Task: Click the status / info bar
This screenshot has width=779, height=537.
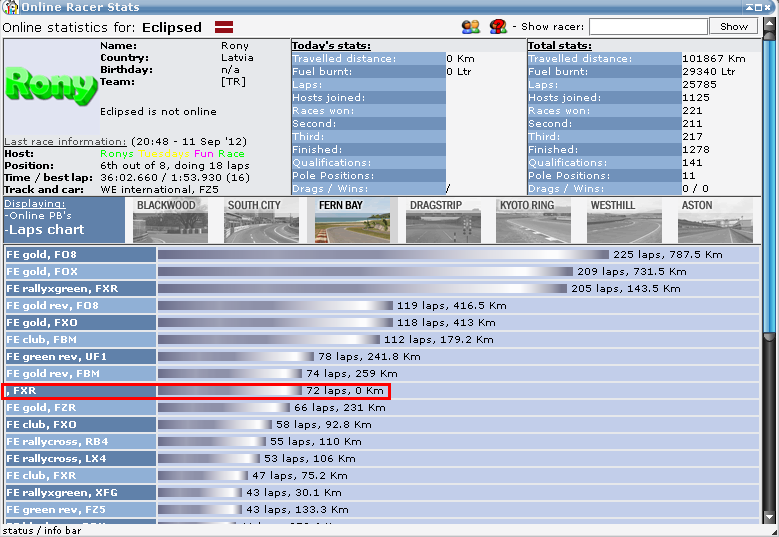Action: (42, 531)
